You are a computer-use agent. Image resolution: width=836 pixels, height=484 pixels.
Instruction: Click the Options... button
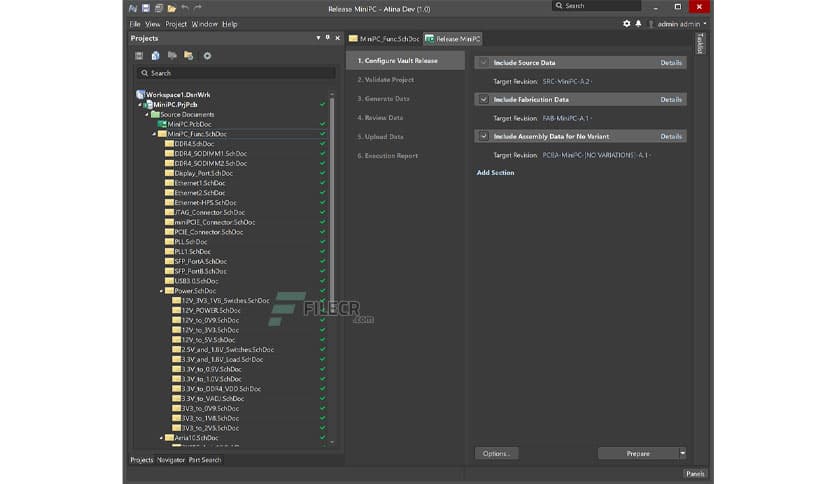tap(496, 453)
